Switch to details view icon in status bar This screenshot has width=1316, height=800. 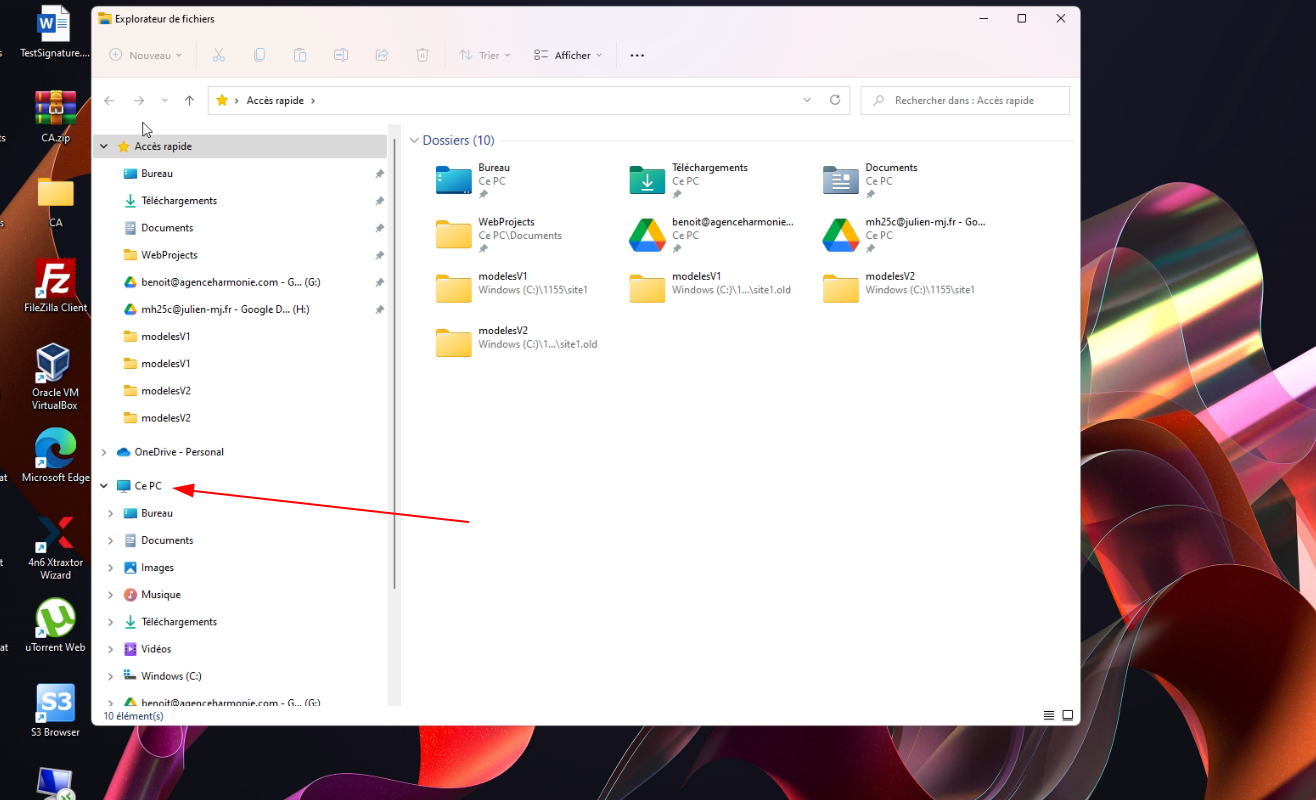pyautogui.click(x=1049, y=715)
